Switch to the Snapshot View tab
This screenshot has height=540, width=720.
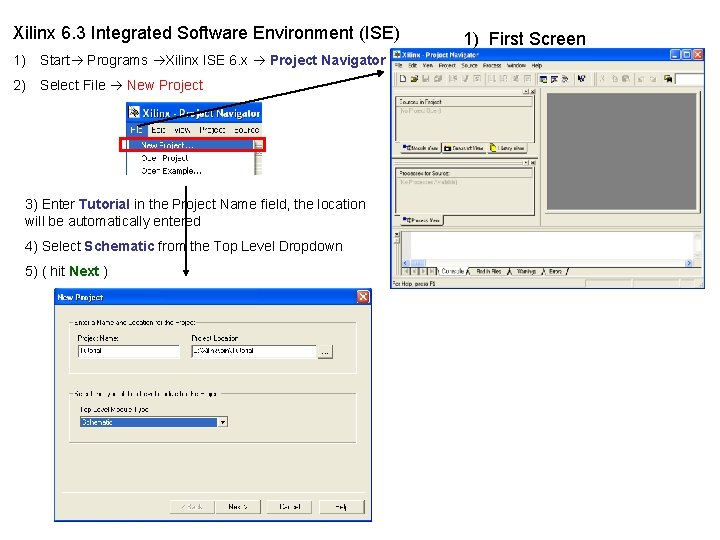tap(463, 148)
